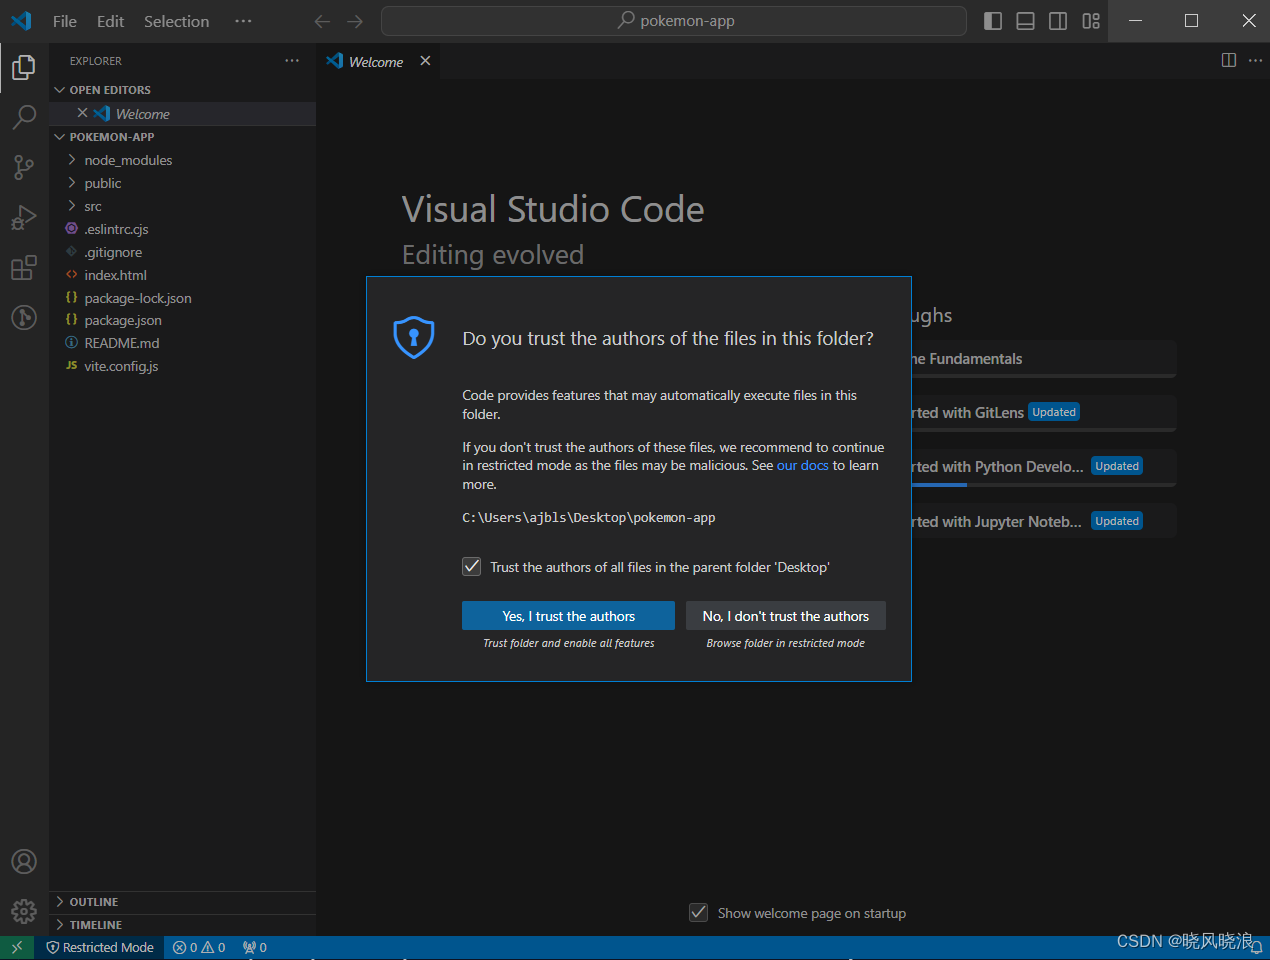
Task: Open the Accounts icon in activity bar
Action: (24, 861)
